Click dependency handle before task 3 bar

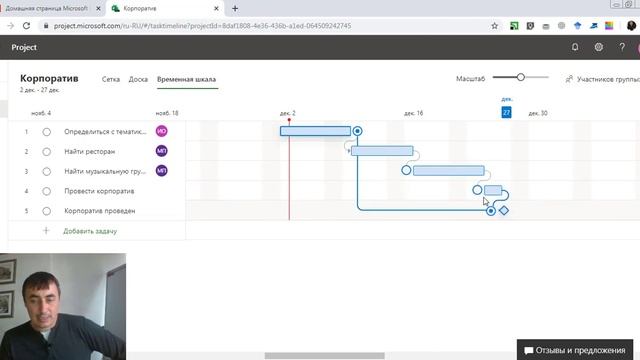[x=406, y=170]
